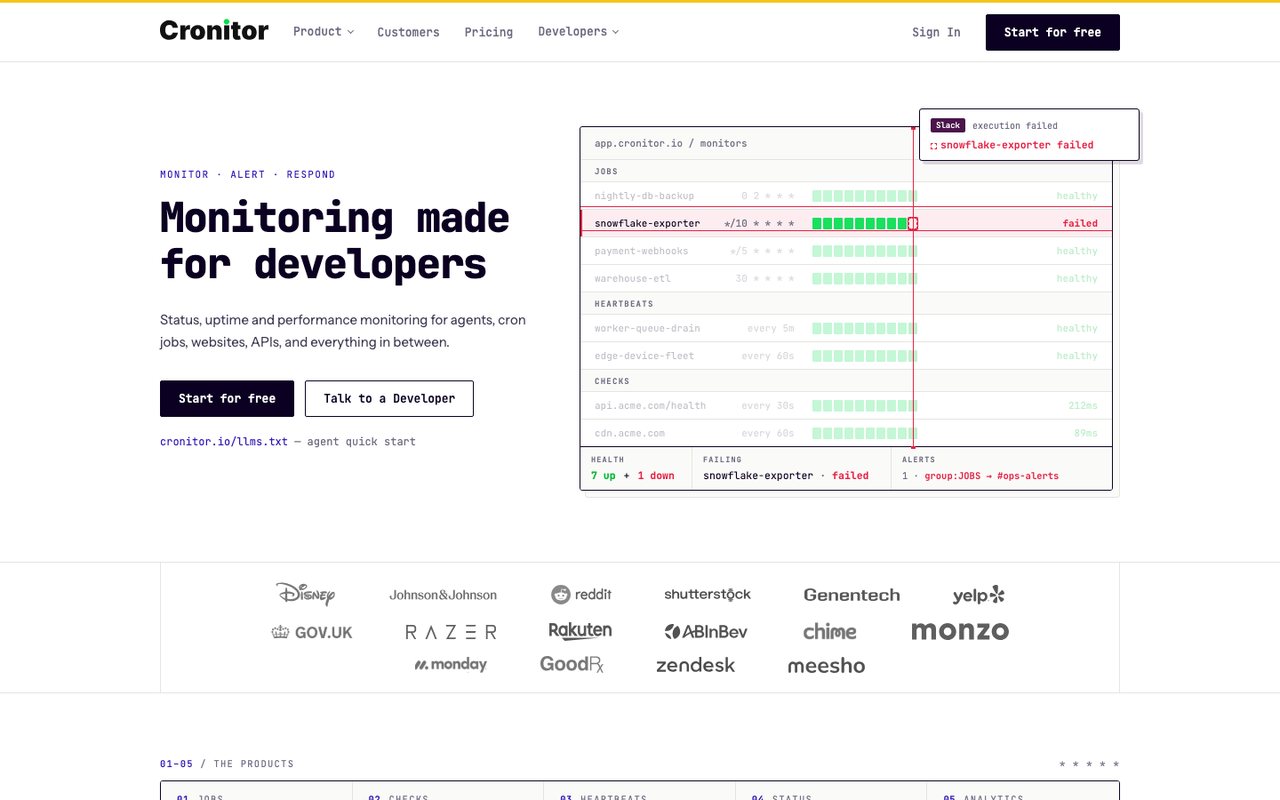Viewport: 1280px width, 800px height.
Task: Click the #ops-alerts alert text
Action: pos(1028,476)
